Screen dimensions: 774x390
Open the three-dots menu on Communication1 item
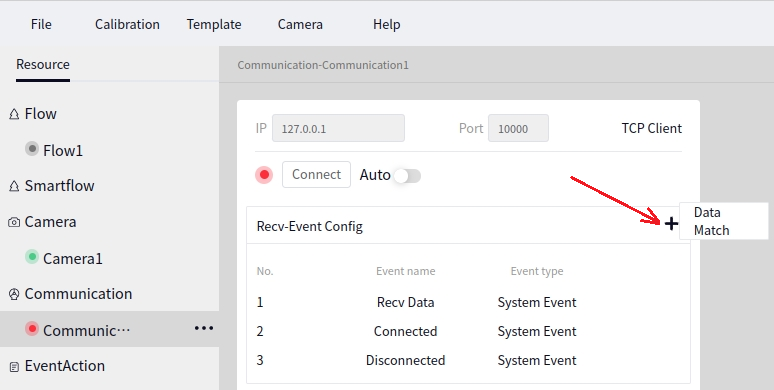pos(204,328)
